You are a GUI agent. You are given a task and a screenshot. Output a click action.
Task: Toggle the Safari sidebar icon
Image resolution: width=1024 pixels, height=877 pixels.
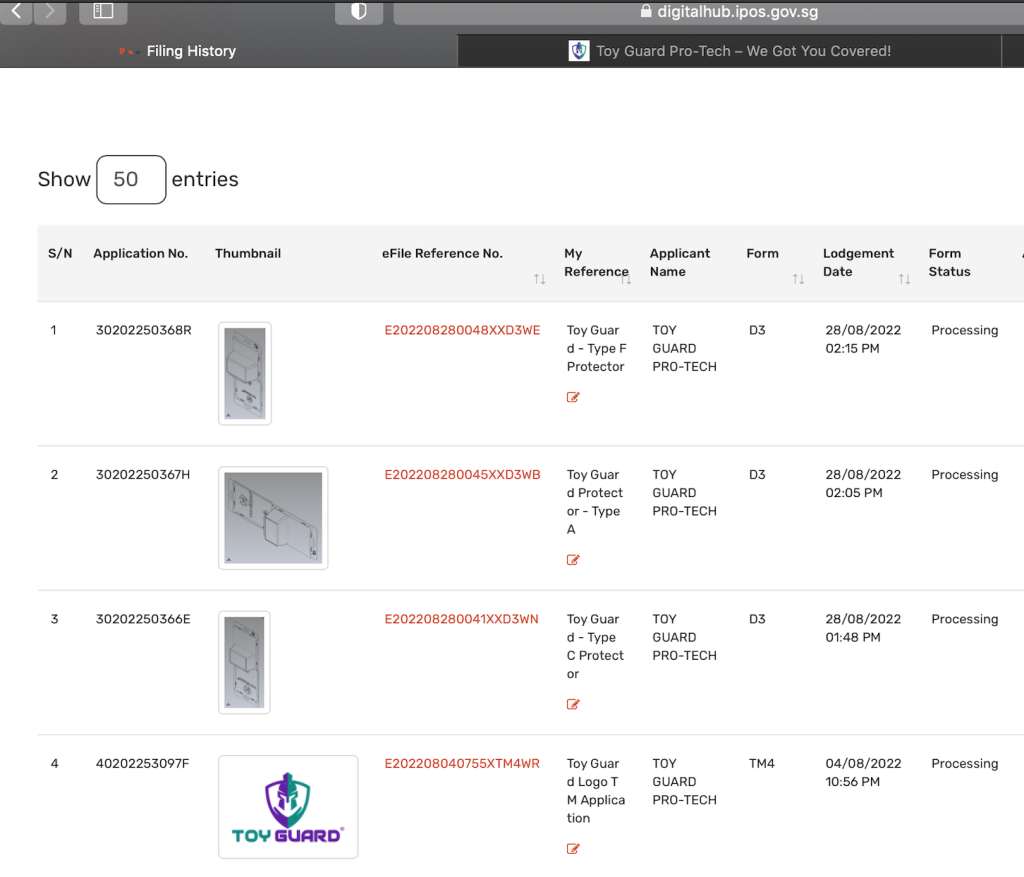(x=102, y=12)
